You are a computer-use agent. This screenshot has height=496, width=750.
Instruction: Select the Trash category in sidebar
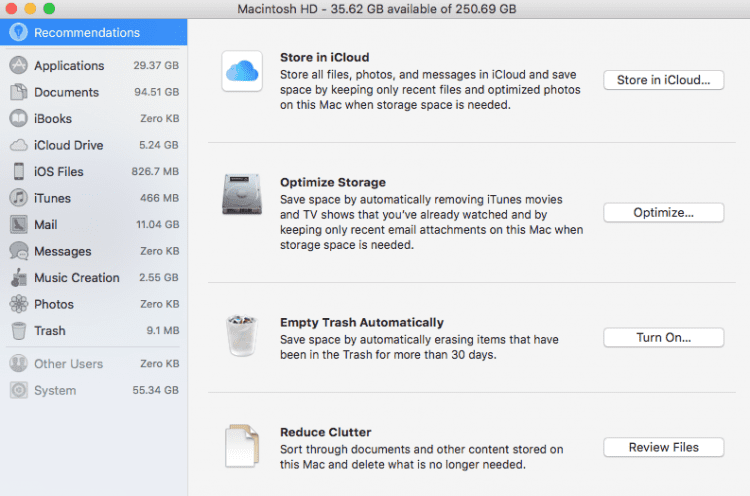(x=94, y=331)
